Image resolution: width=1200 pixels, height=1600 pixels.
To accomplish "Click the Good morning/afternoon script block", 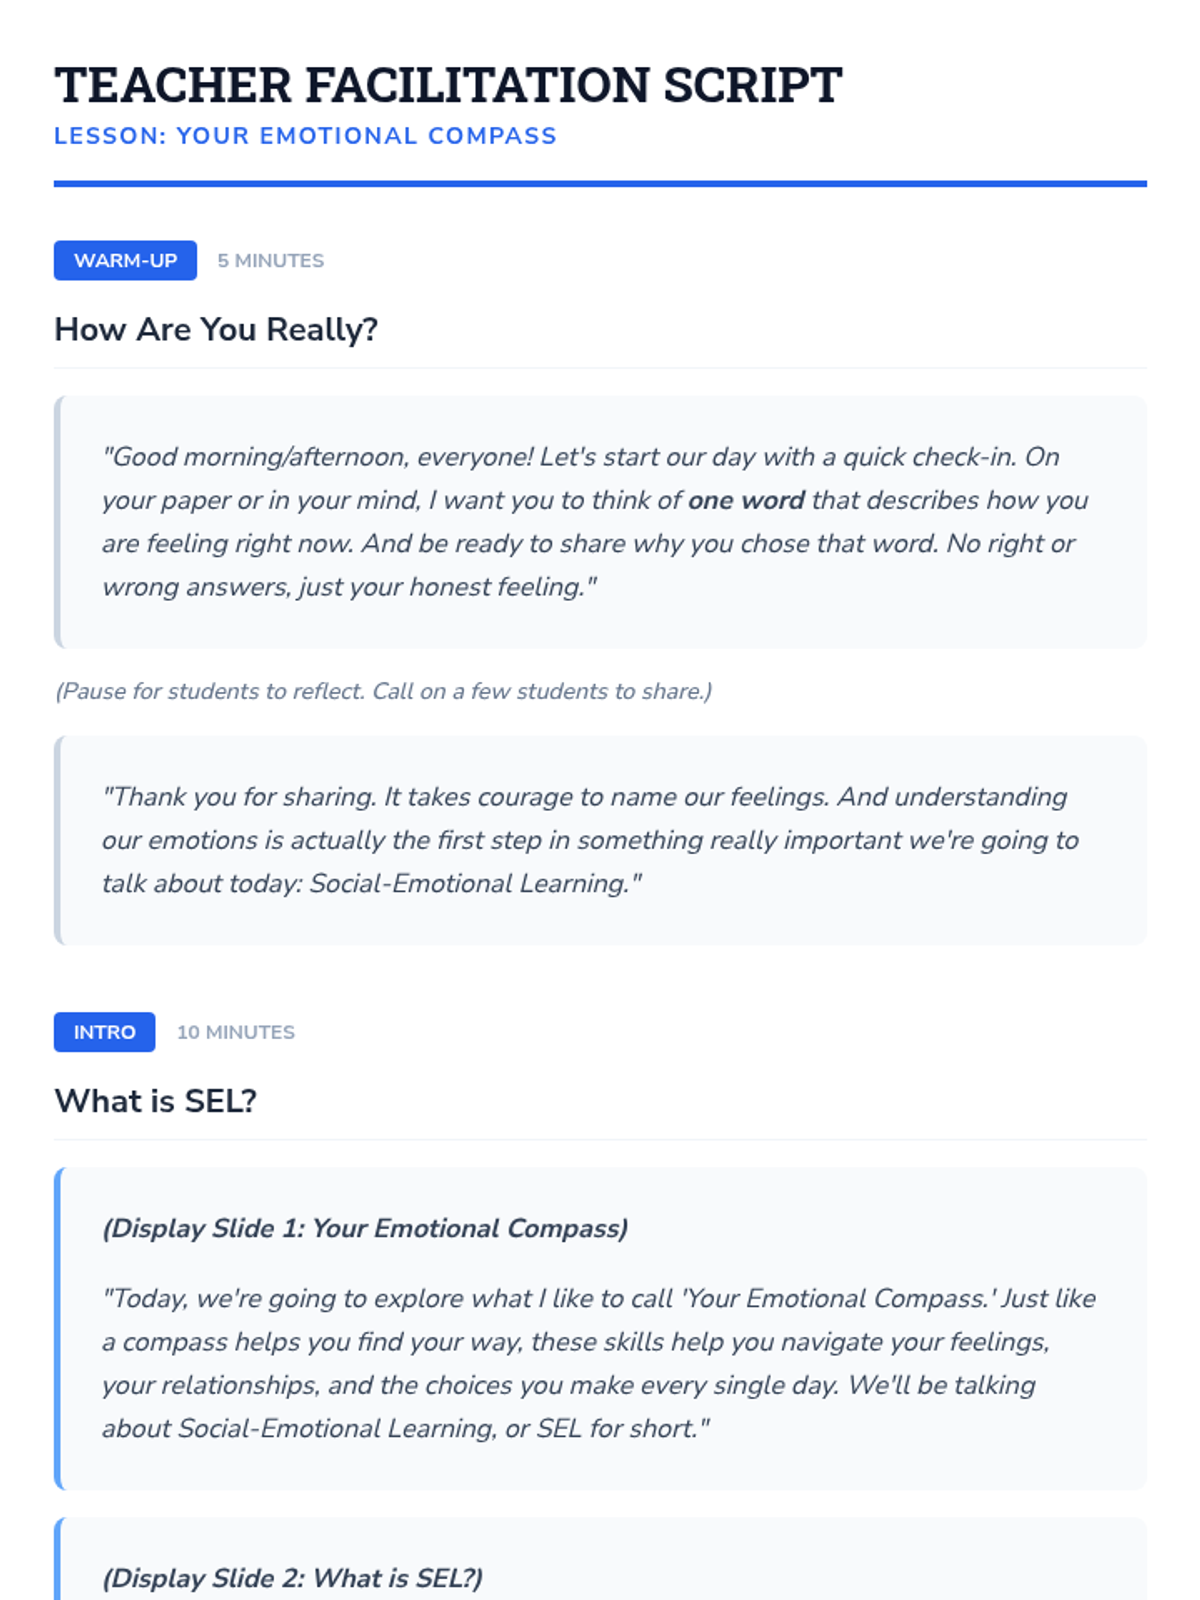I will pyautogui.click(x=600, y=522).
